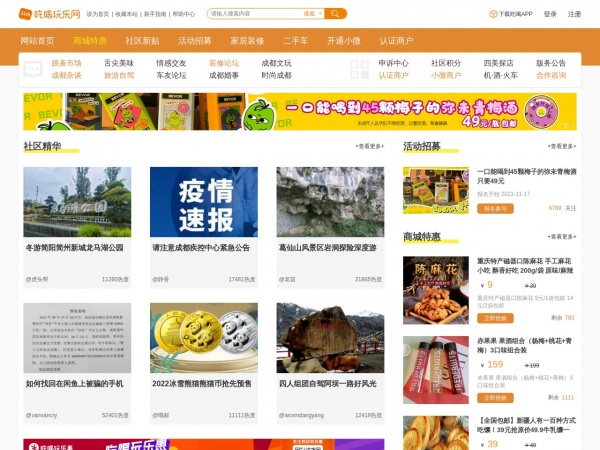Viewport: 600px width, 450px height.
Task: Click 查看更多 next to 社区精华
Action: (x=370, y=146)
